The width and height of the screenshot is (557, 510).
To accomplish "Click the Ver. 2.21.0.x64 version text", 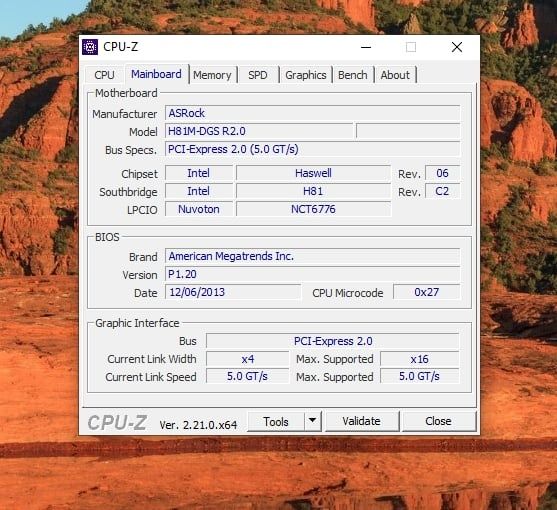I will (x=198, y=425).
